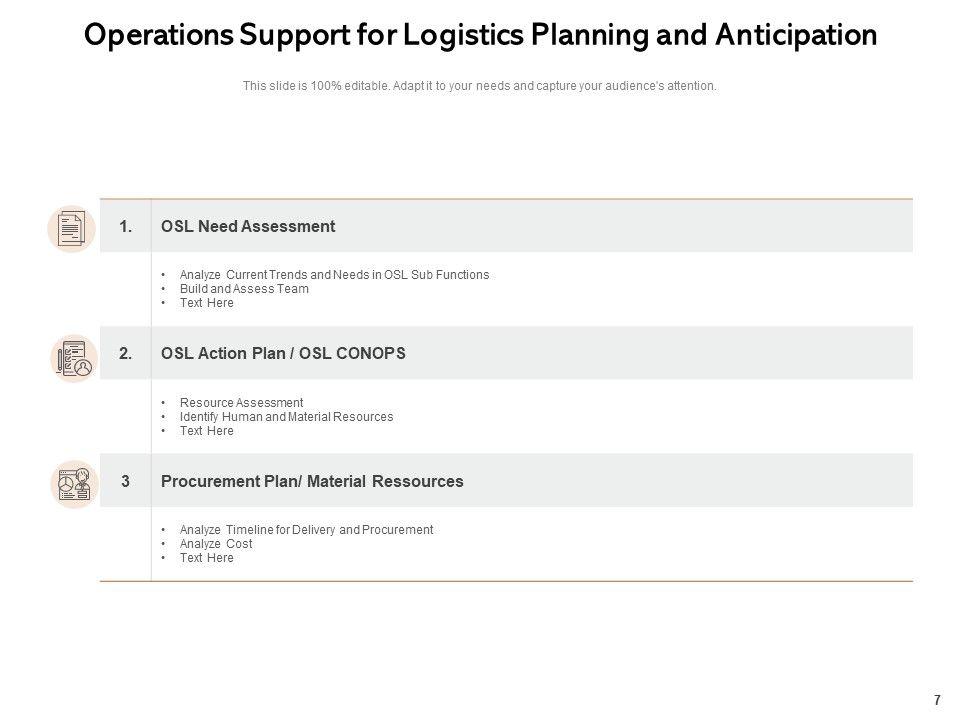
Task: Click 'Analyze Timeline for Delivery and Procurement'
Action: pyautogui.click(x=306, y=530)
